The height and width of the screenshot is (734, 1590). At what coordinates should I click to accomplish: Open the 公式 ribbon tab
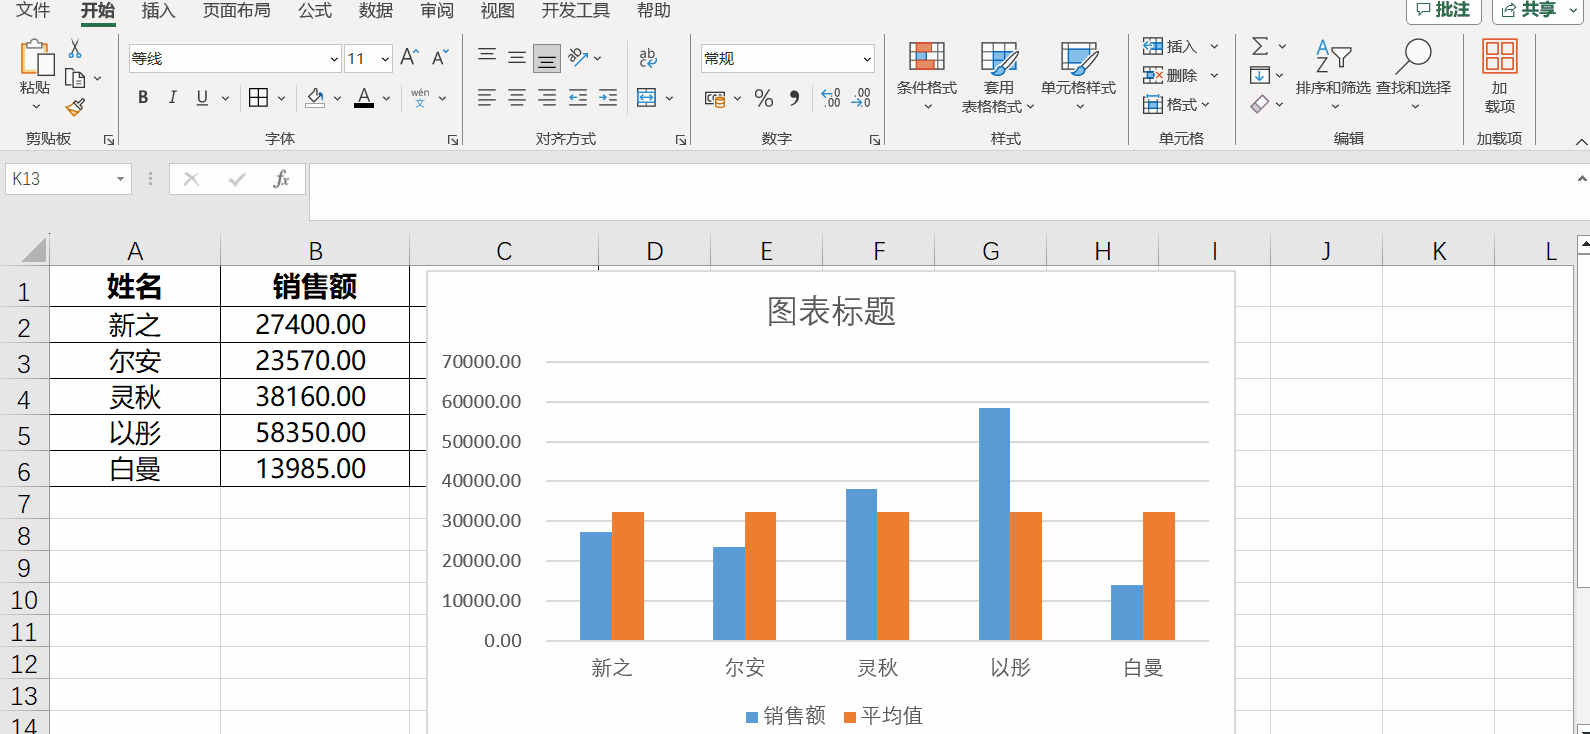(314, 11)
